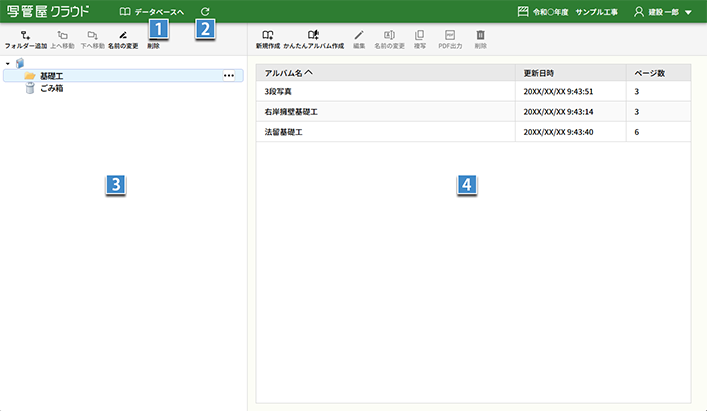
Task: Select the ごみ箱 trash folder
Action: [44, 88]
